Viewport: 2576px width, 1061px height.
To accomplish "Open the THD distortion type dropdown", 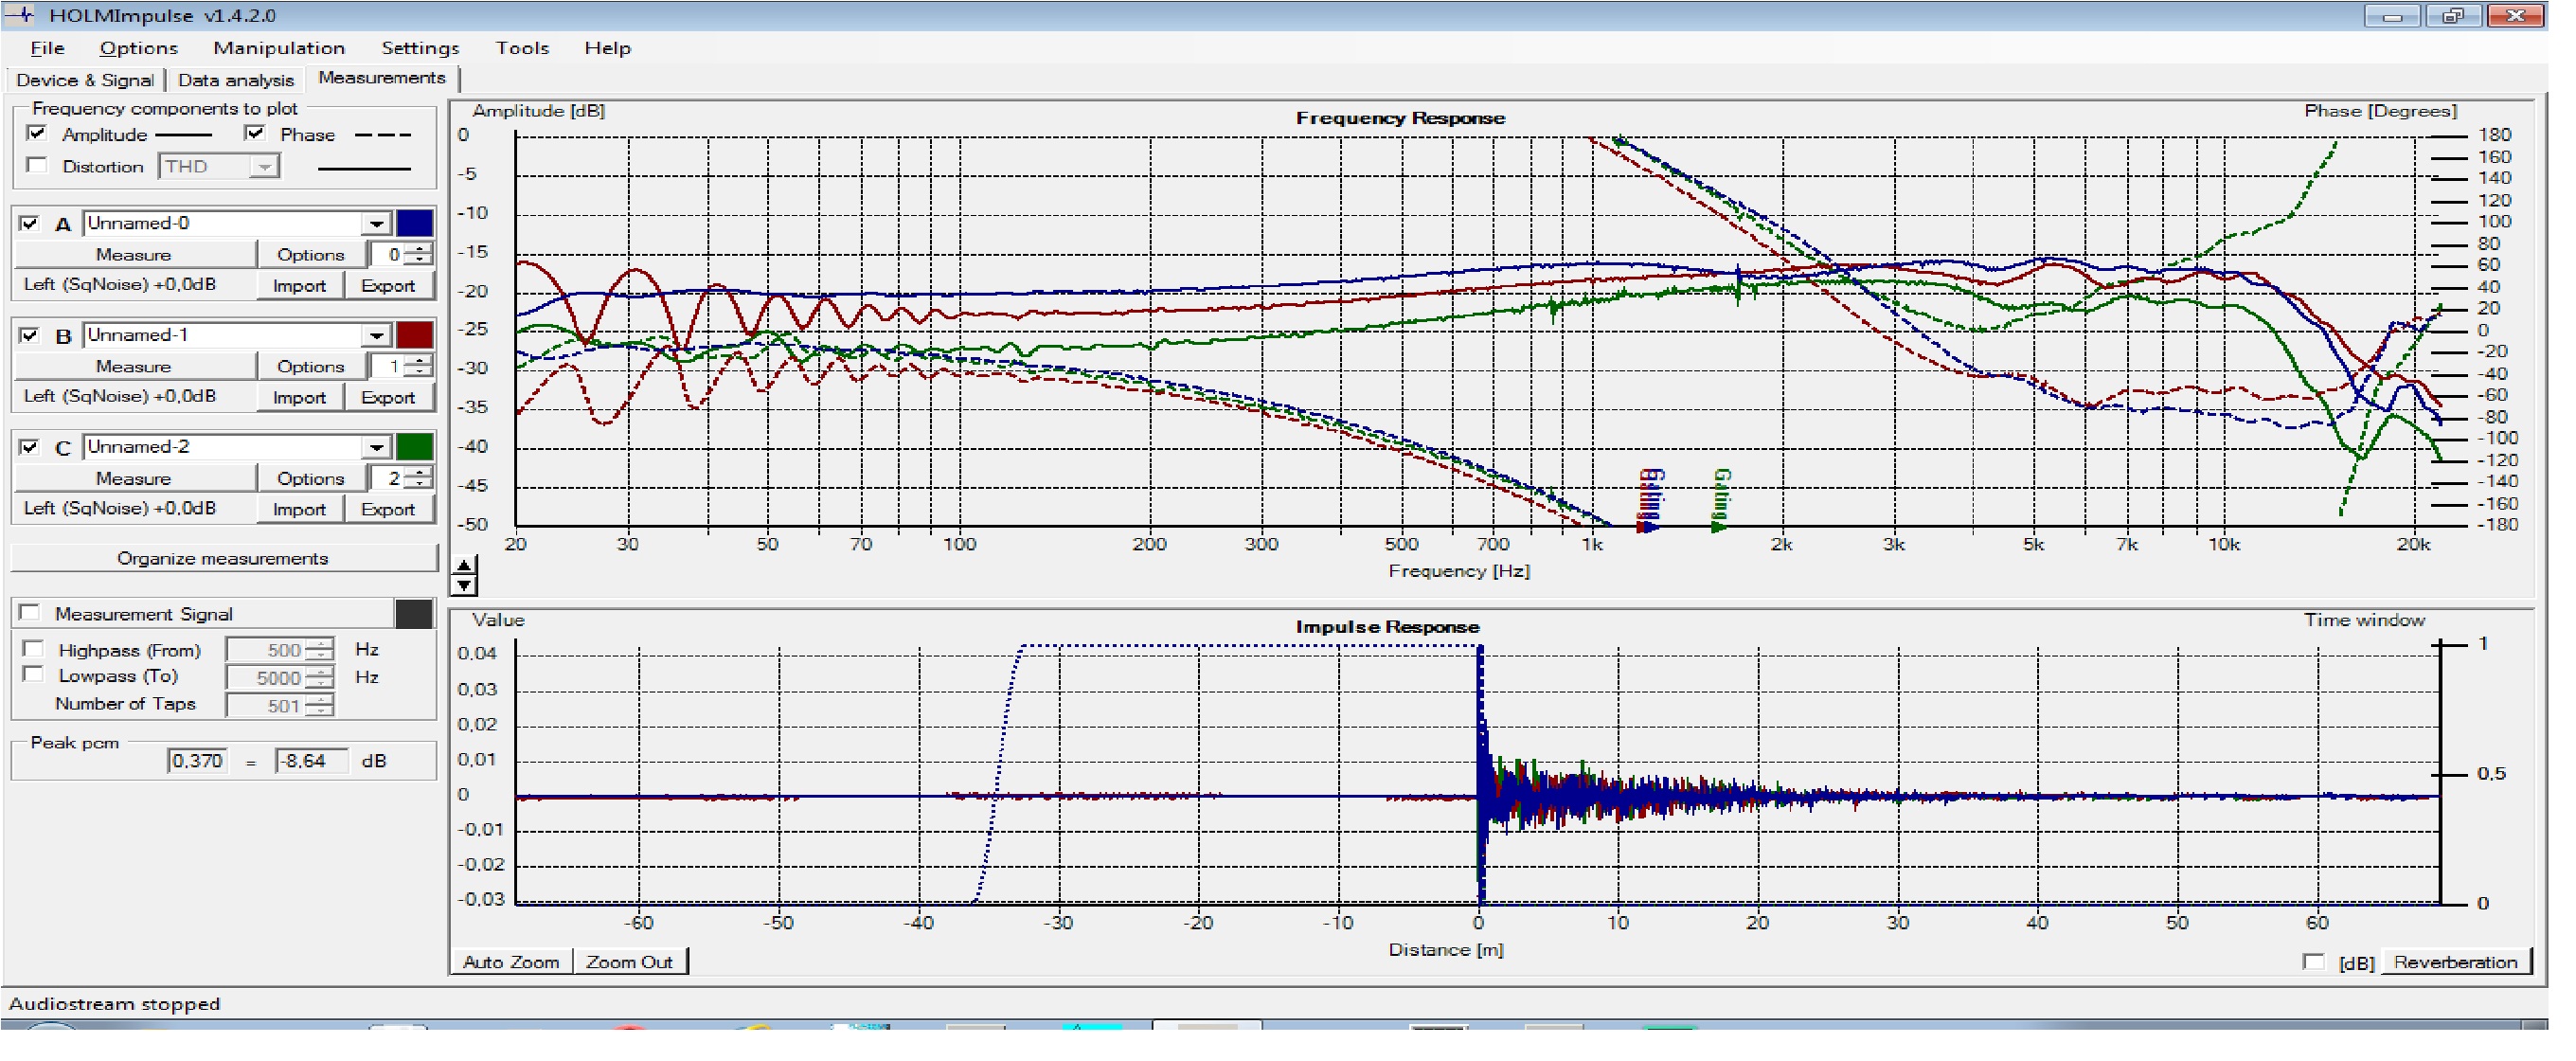I will coord(263,167).
